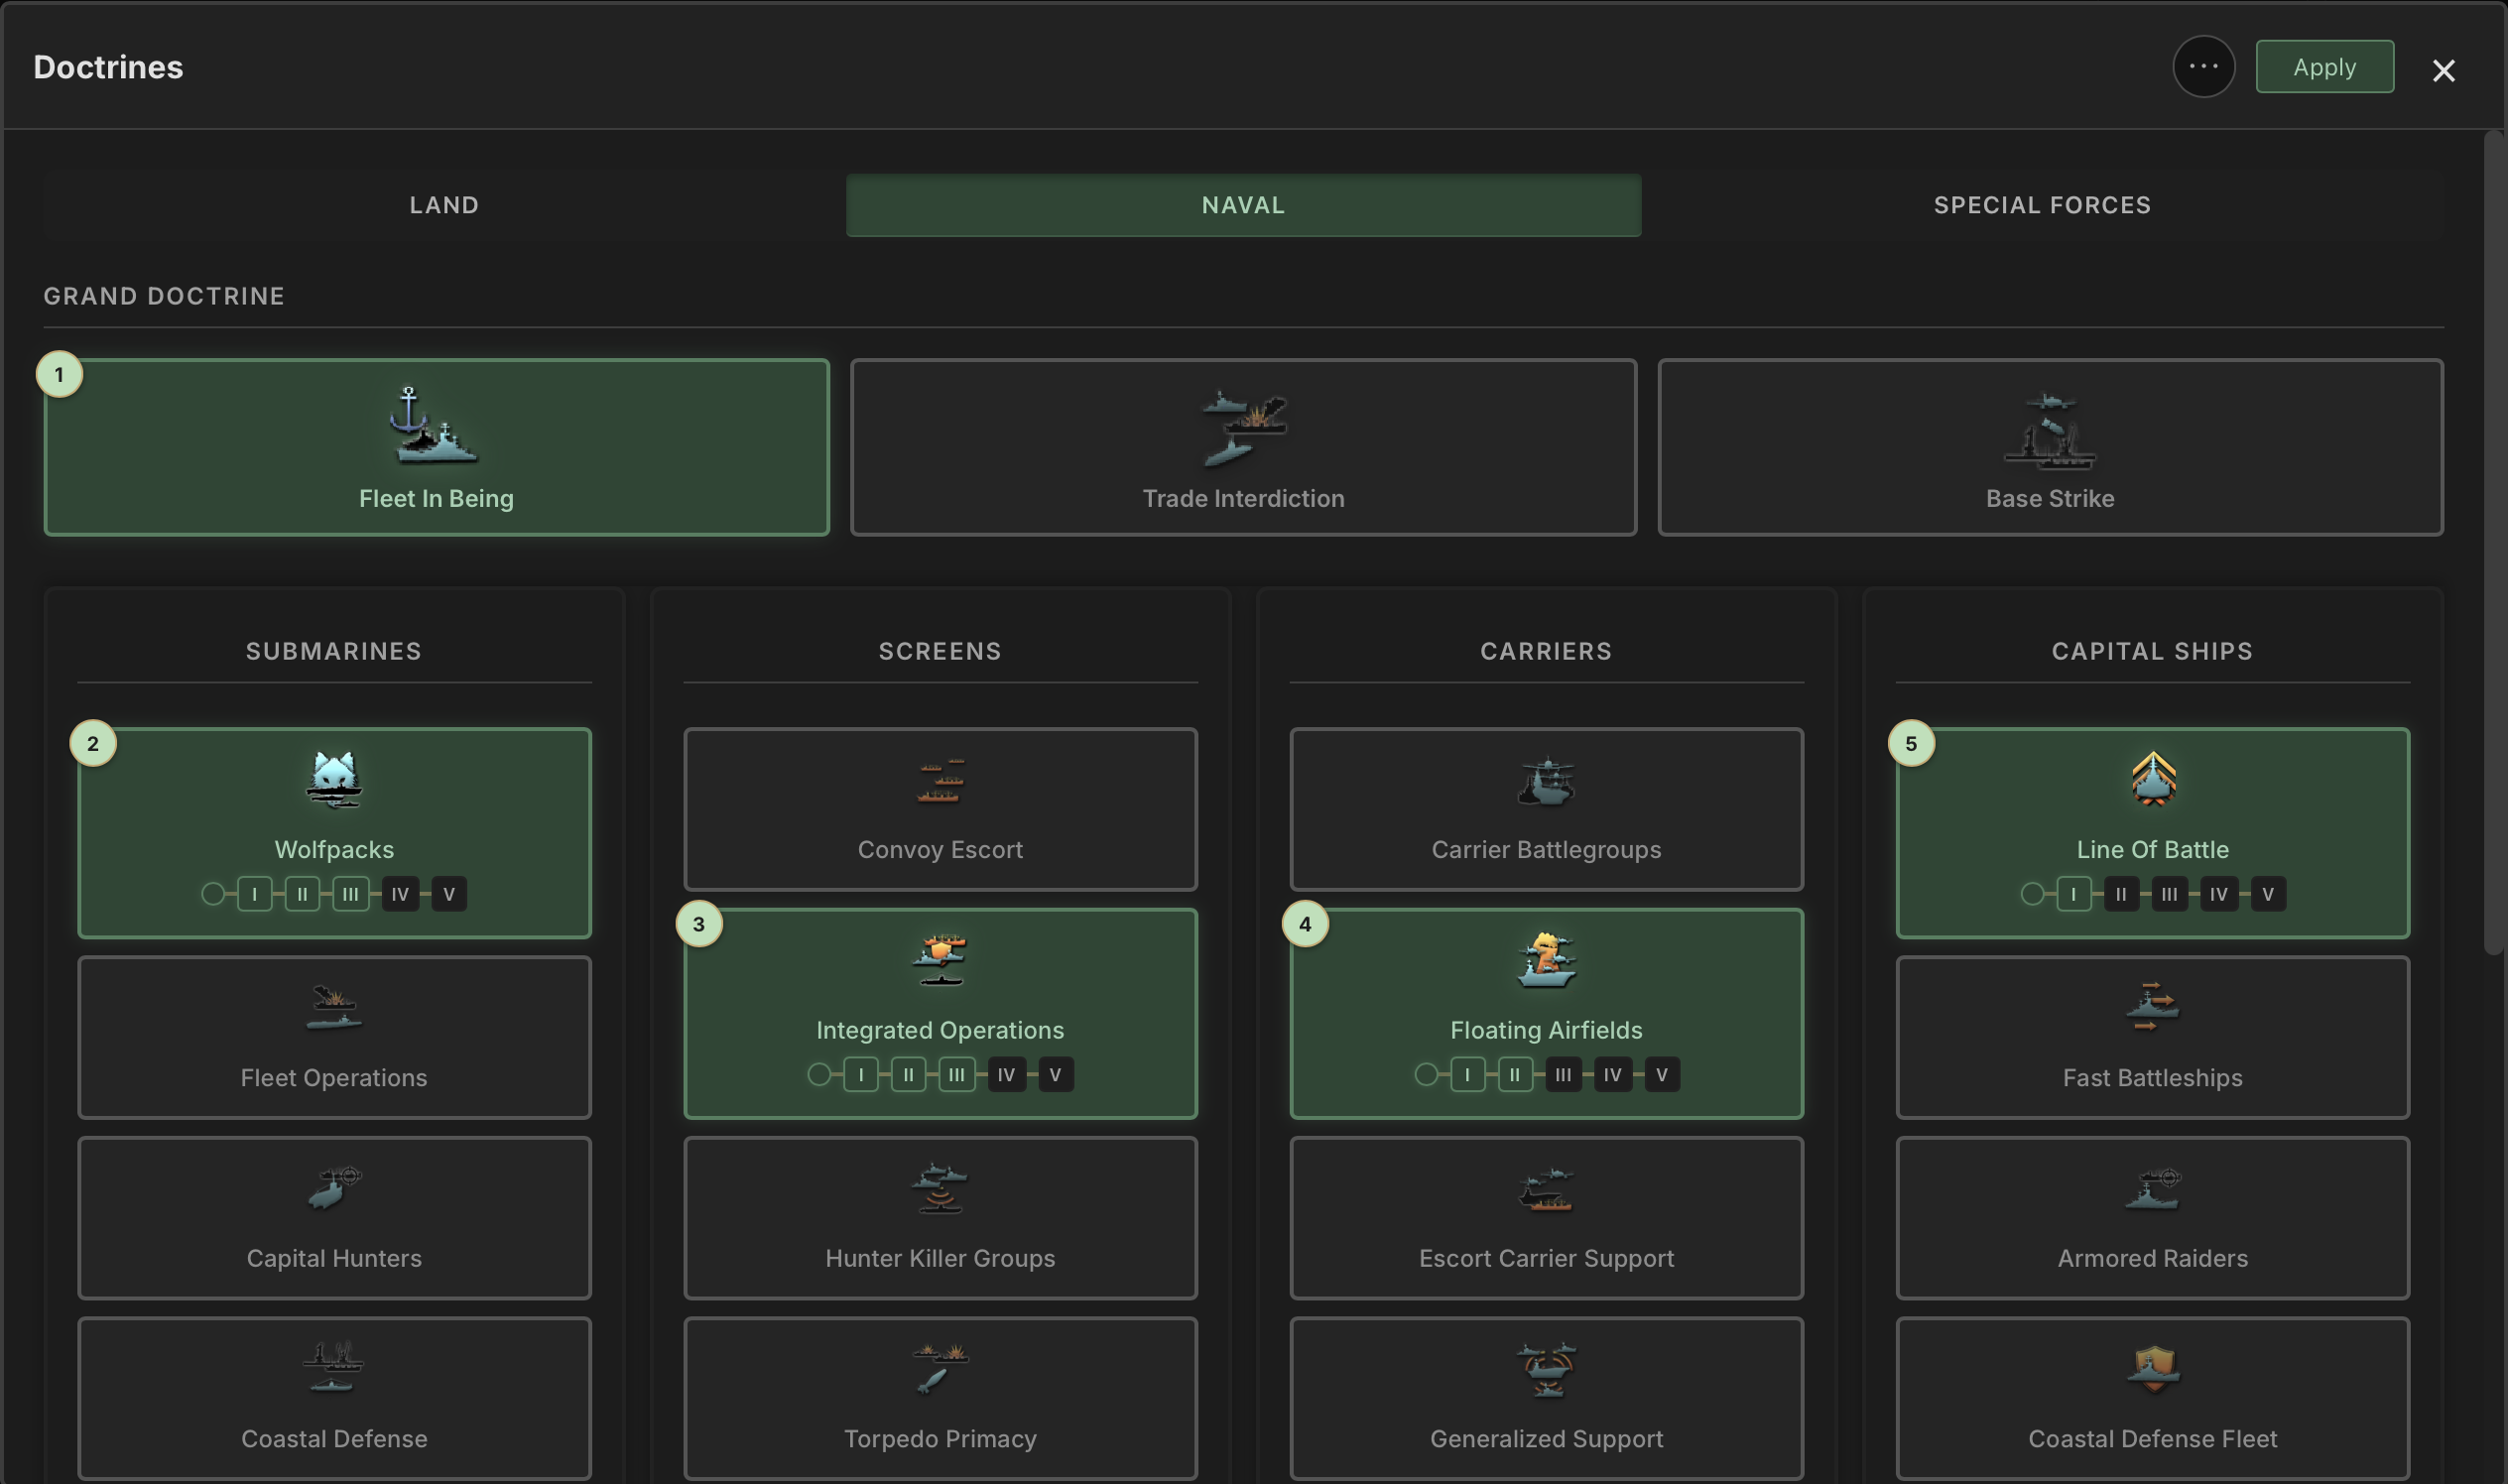Select the Base Strike grand doctrine card
The image size is (2508, 1484).
(x=2050, y=447)
